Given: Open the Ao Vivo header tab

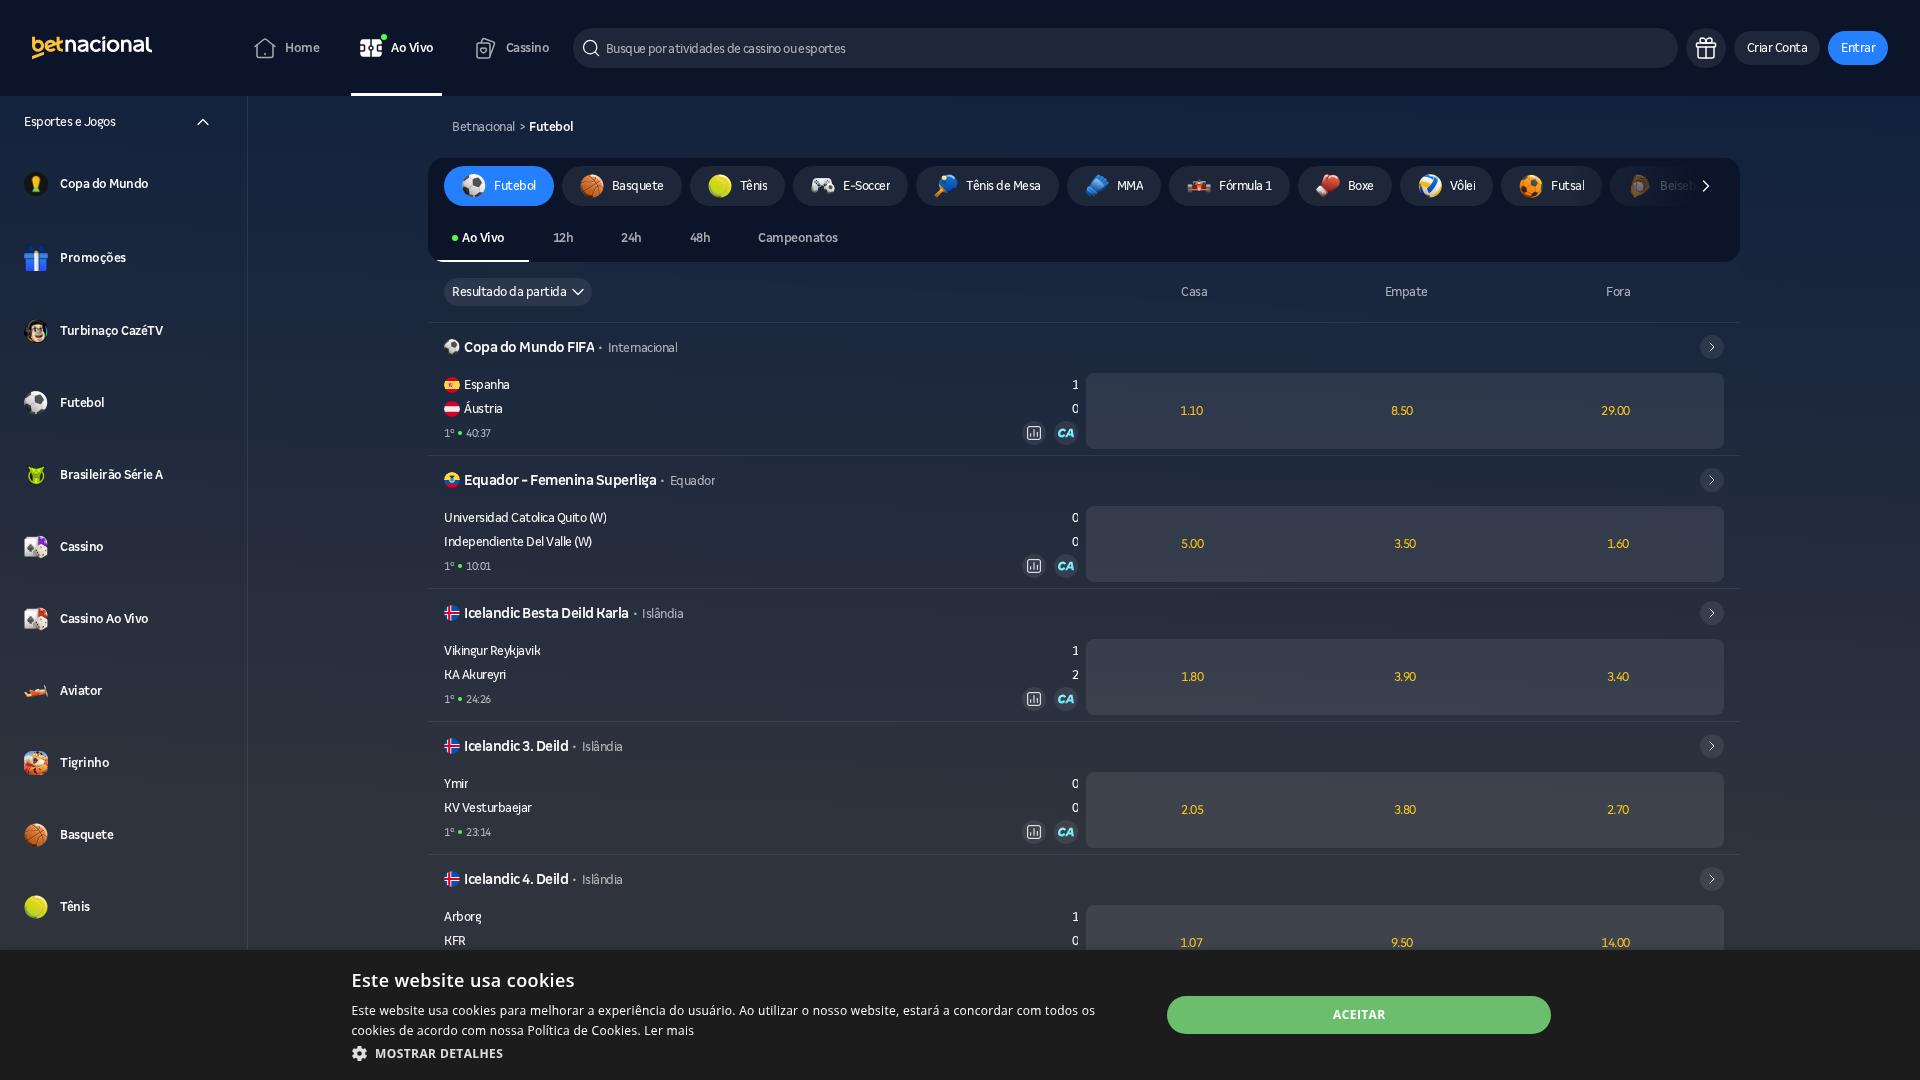Looking at the screenshot, I should point(396,48).
